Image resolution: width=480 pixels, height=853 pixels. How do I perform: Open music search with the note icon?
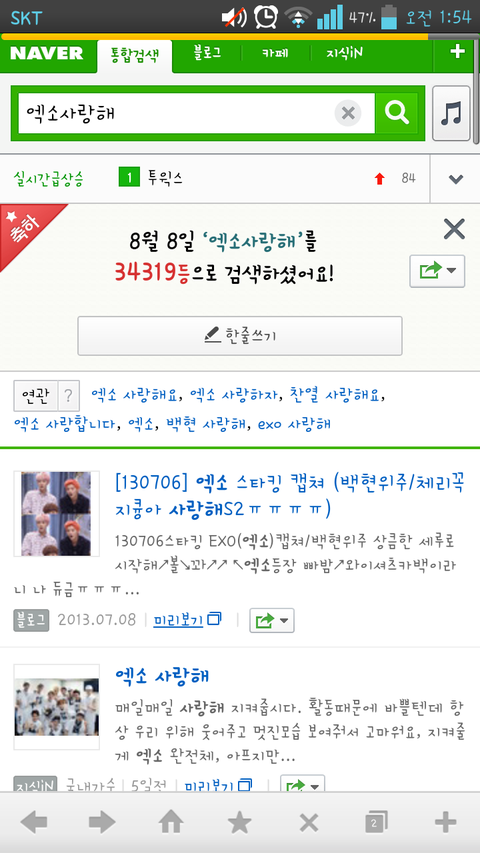pyautogui.click(x=451, y=113)
